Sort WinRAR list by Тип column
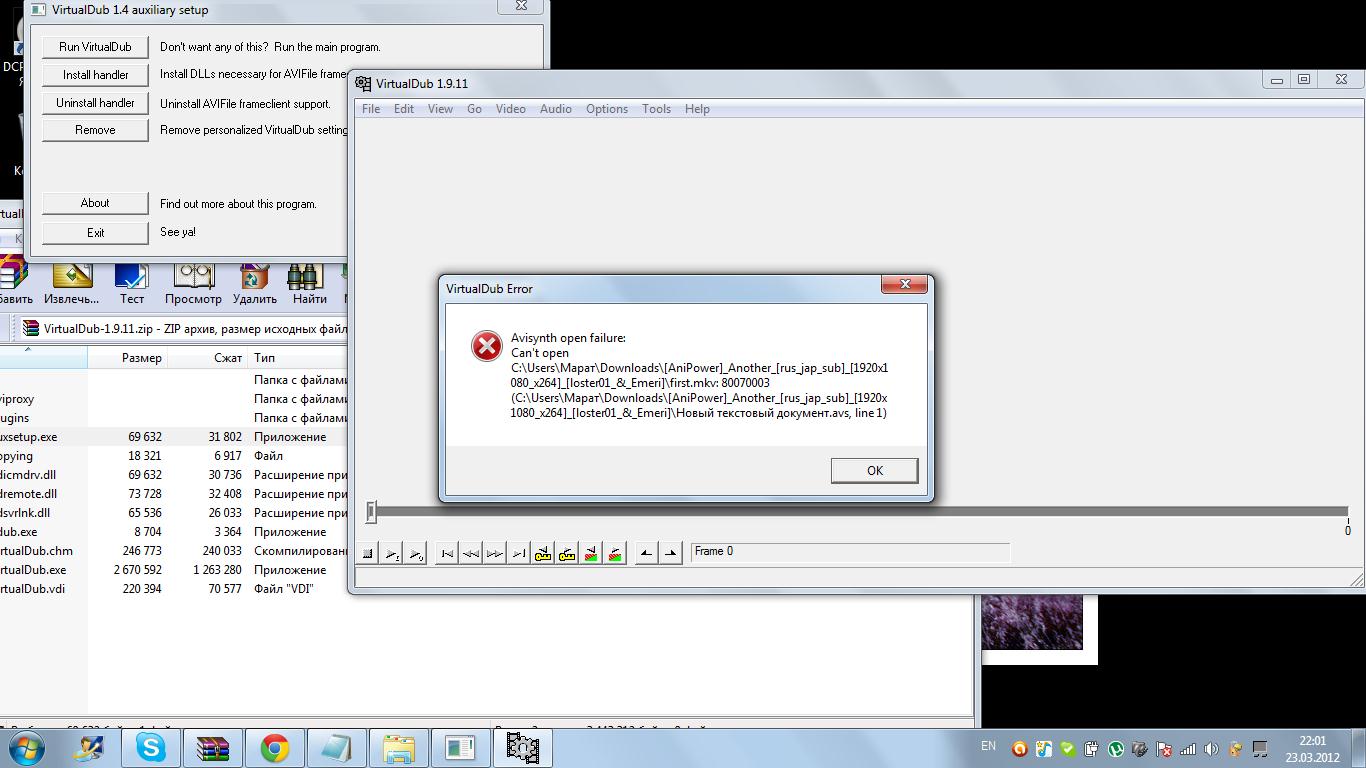1366x768 pixels. (298, 358)
